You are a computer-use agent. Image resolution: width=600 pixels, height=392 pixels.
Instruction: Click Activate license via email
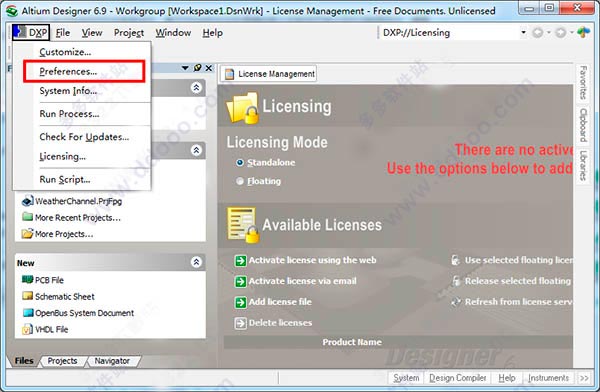[x=295, y=281]
